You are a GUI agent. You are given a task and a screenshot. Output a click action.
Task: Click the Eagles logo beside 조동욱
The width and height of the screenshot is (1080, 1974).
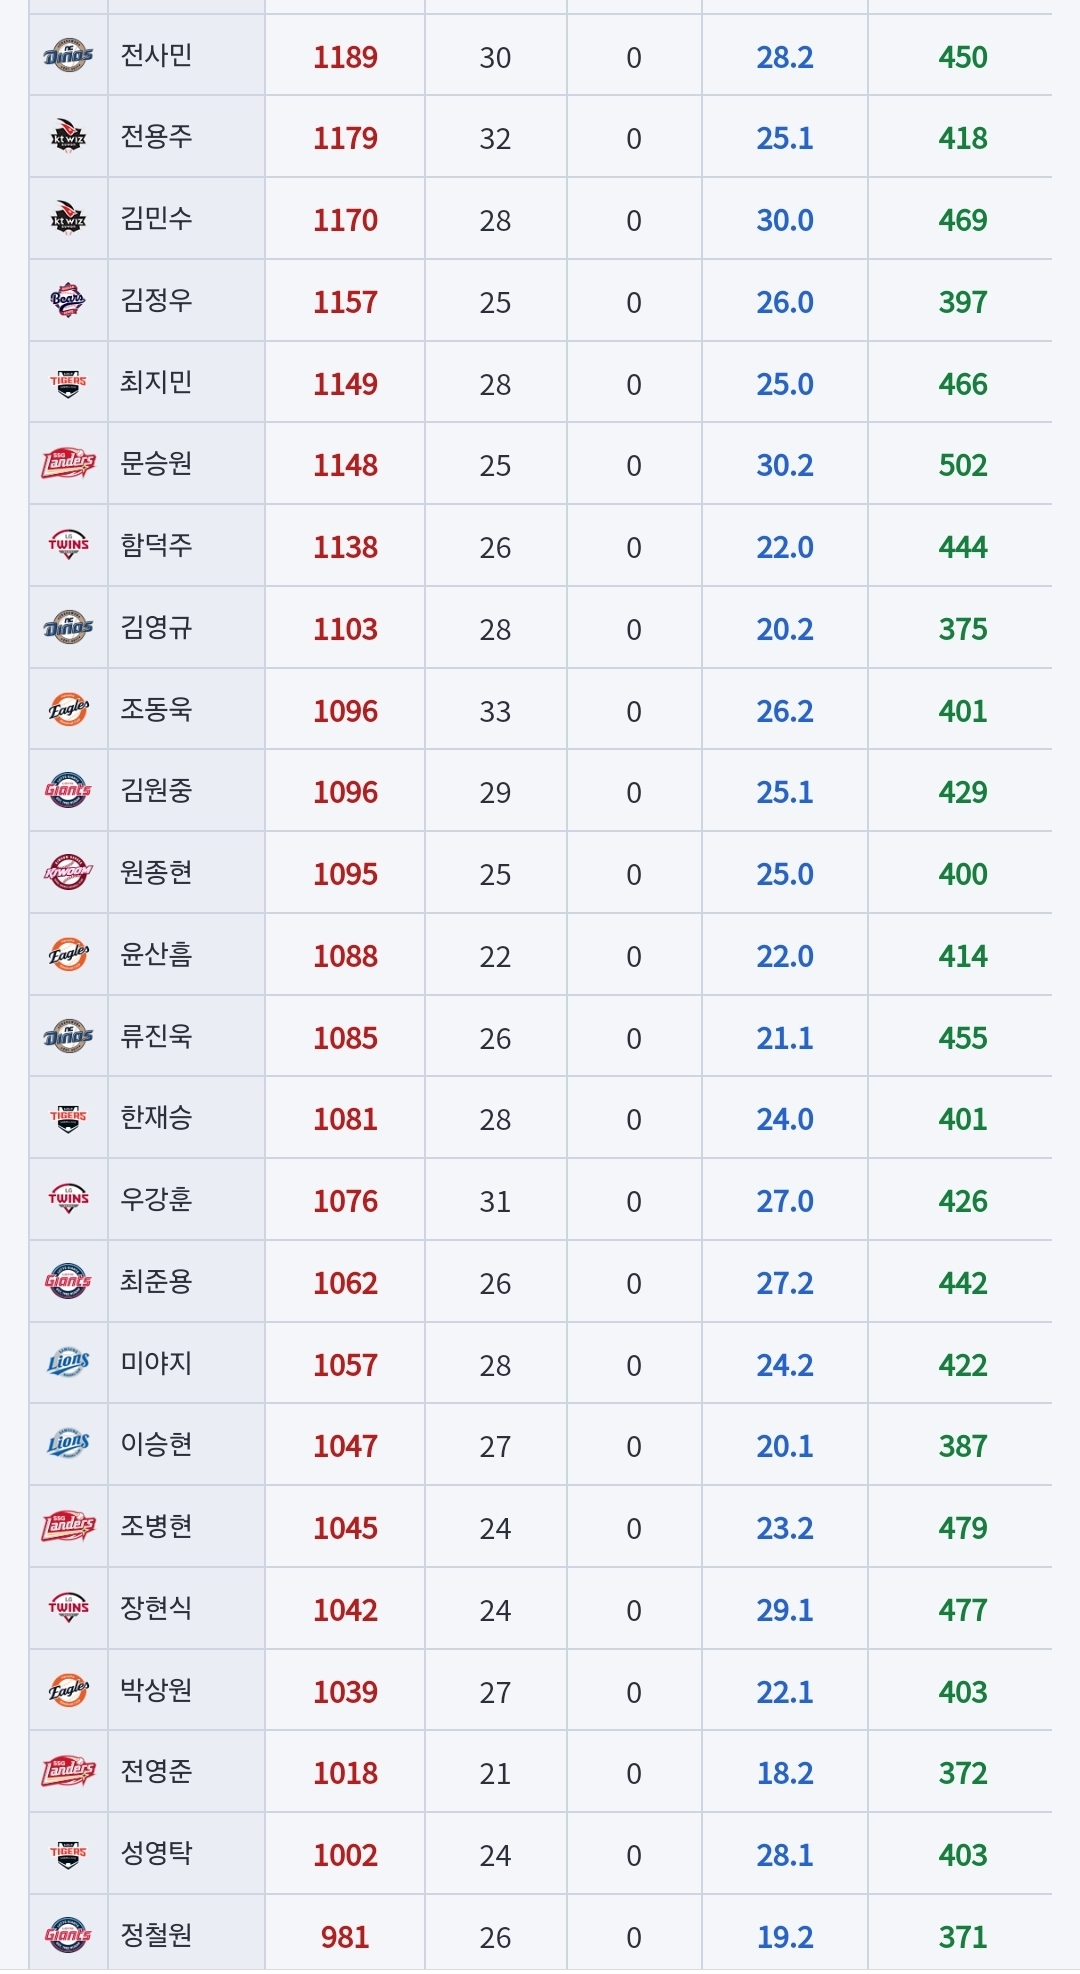click(68, 710)
